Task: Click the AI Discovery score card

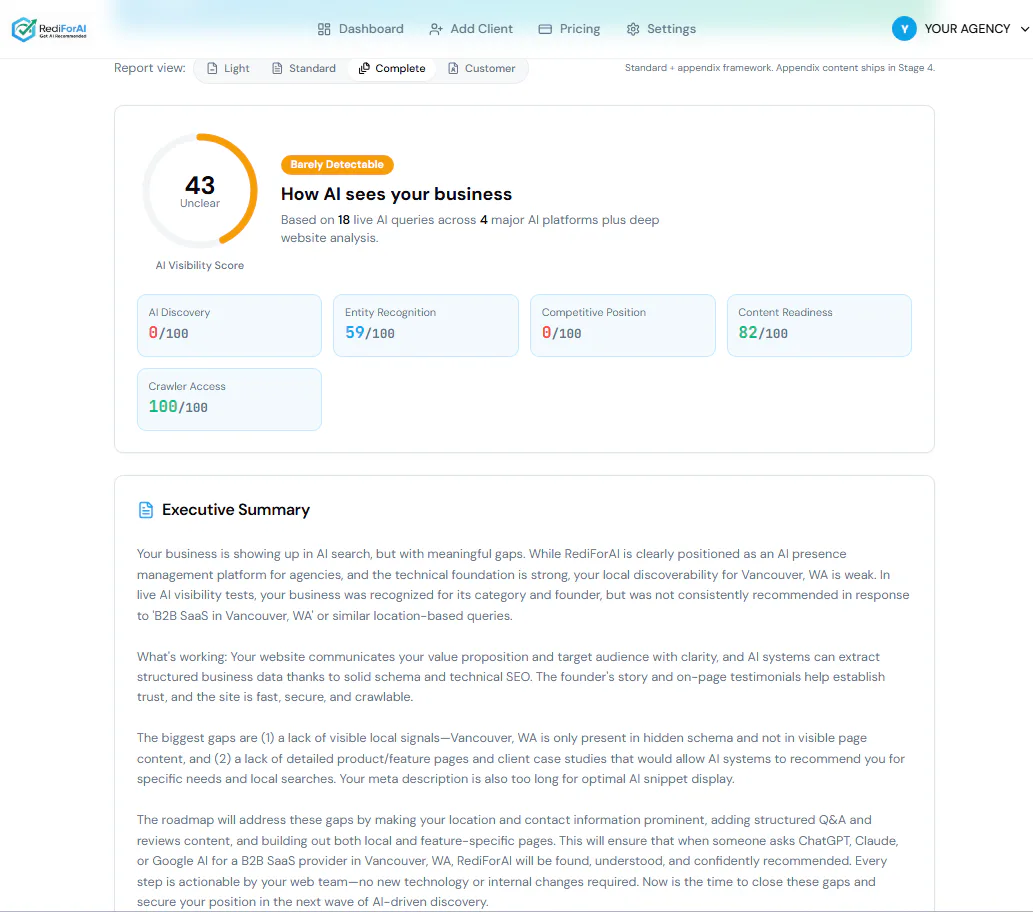Action: click(x=229, y=326)
